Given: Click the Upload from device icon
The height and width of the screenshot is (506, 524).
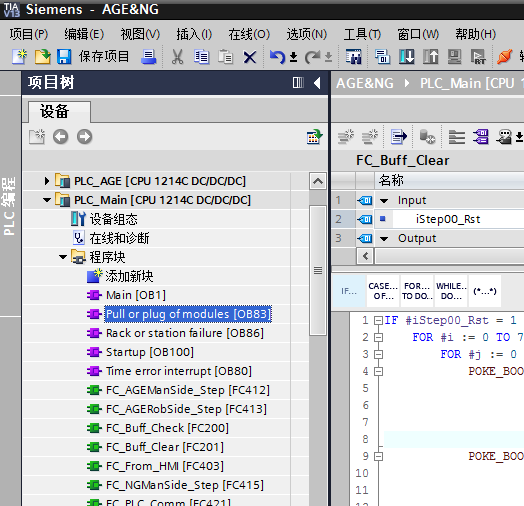Looking at the screenshot, I should coord(430,56).
